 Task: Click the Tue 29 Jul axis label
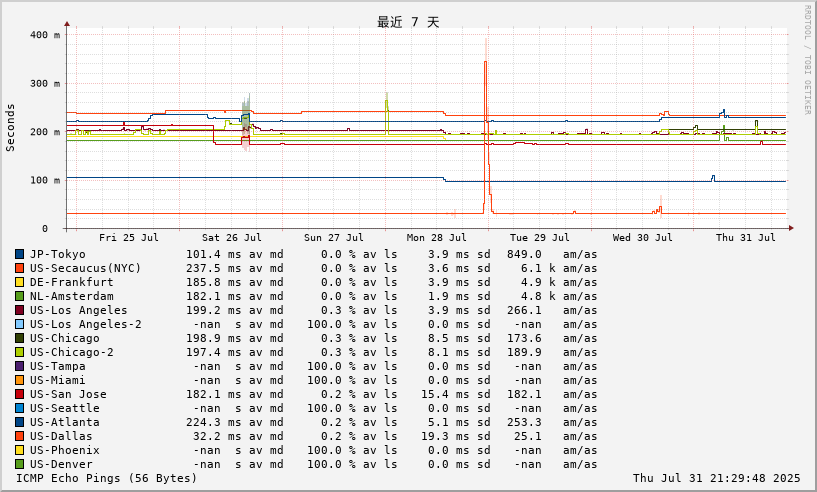540,238
